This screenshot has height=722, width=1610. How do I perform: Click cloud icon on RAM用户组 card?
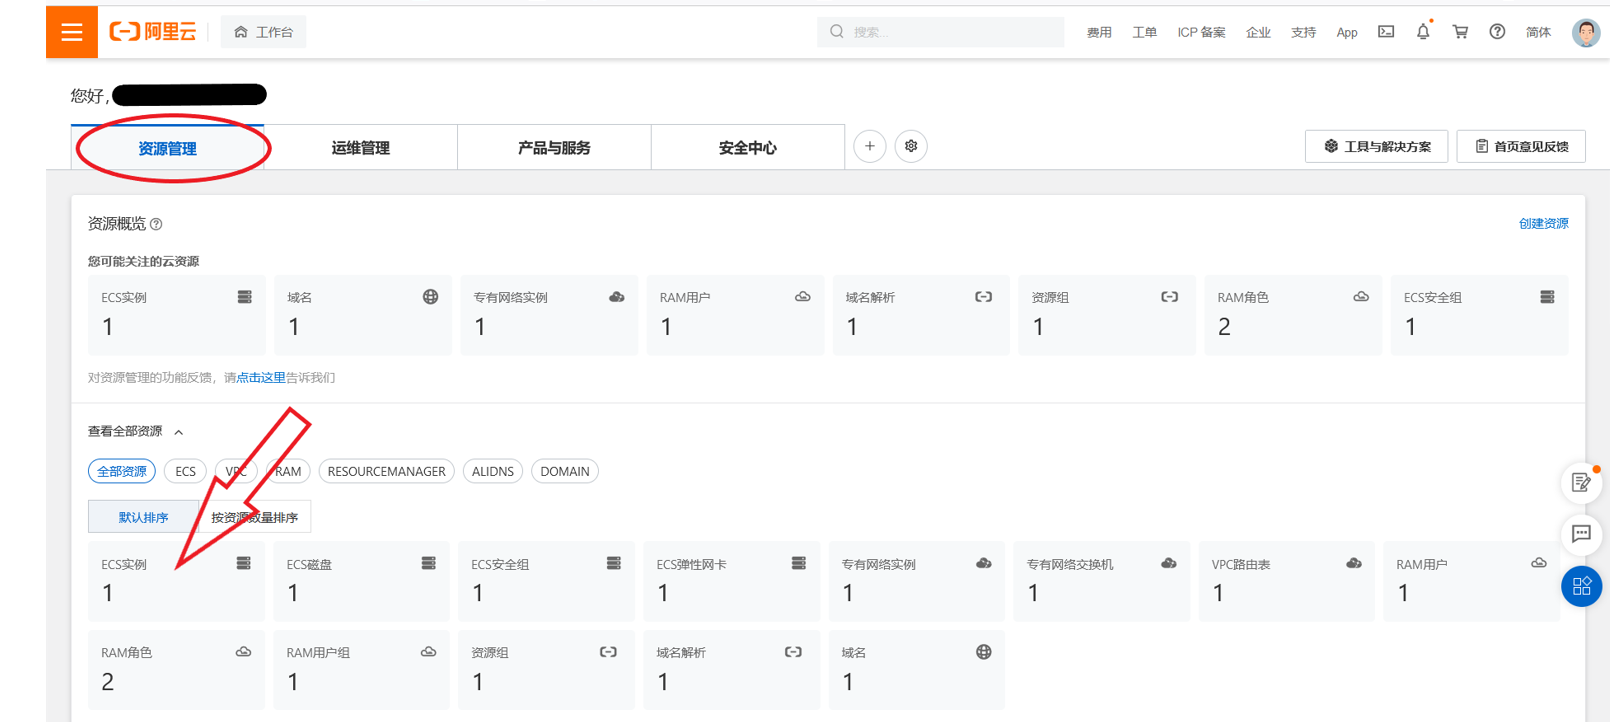coord(428,652)
